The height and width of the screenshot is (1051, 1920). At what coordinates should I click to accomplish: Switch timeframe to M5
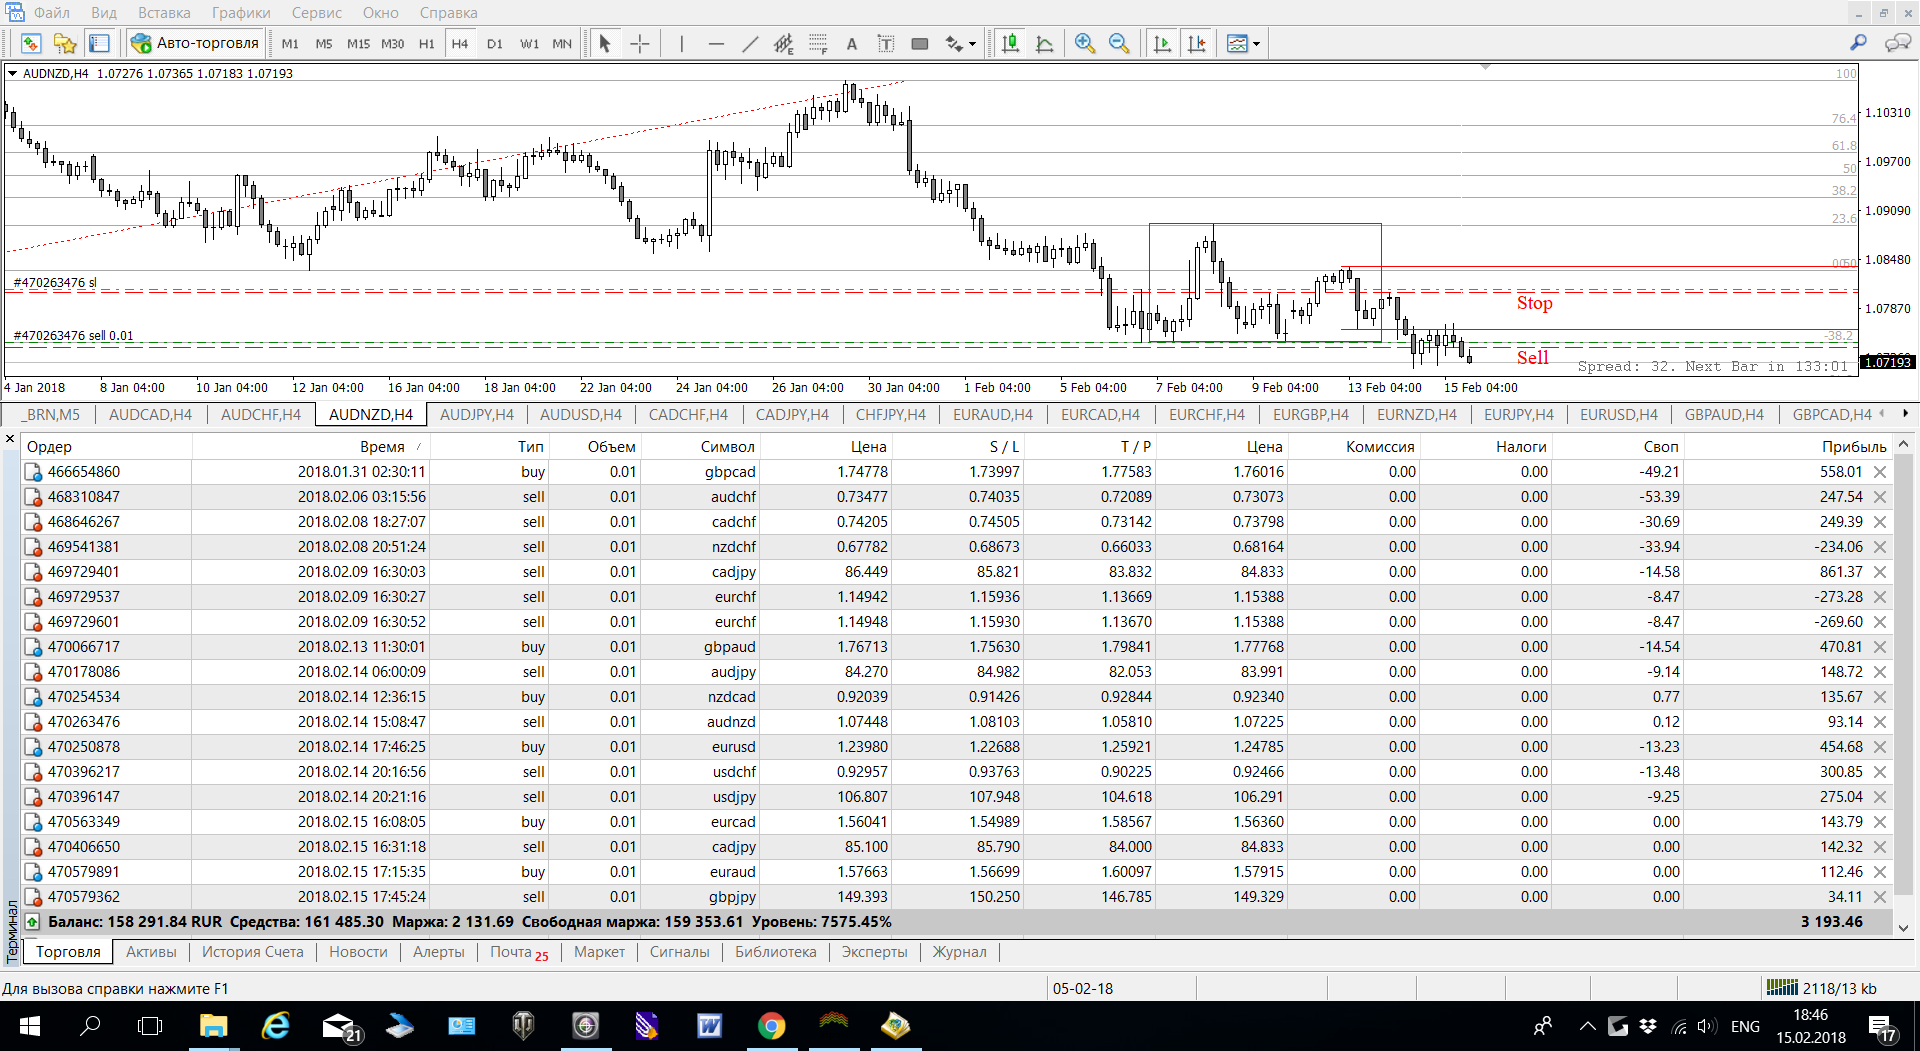click(324, 43)
